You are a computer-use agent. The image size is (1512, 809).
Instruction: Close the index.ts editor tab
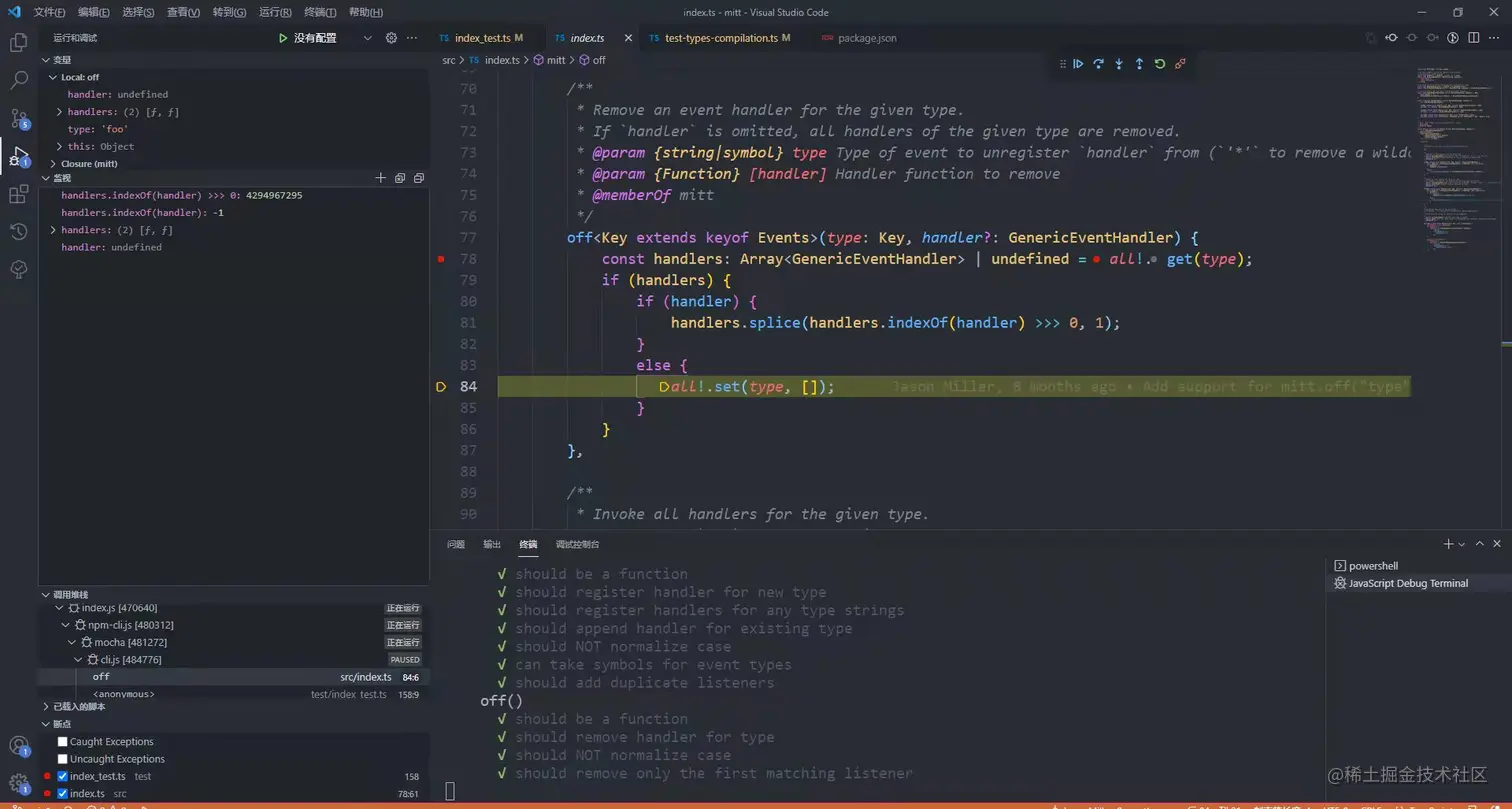click(628, 38)
